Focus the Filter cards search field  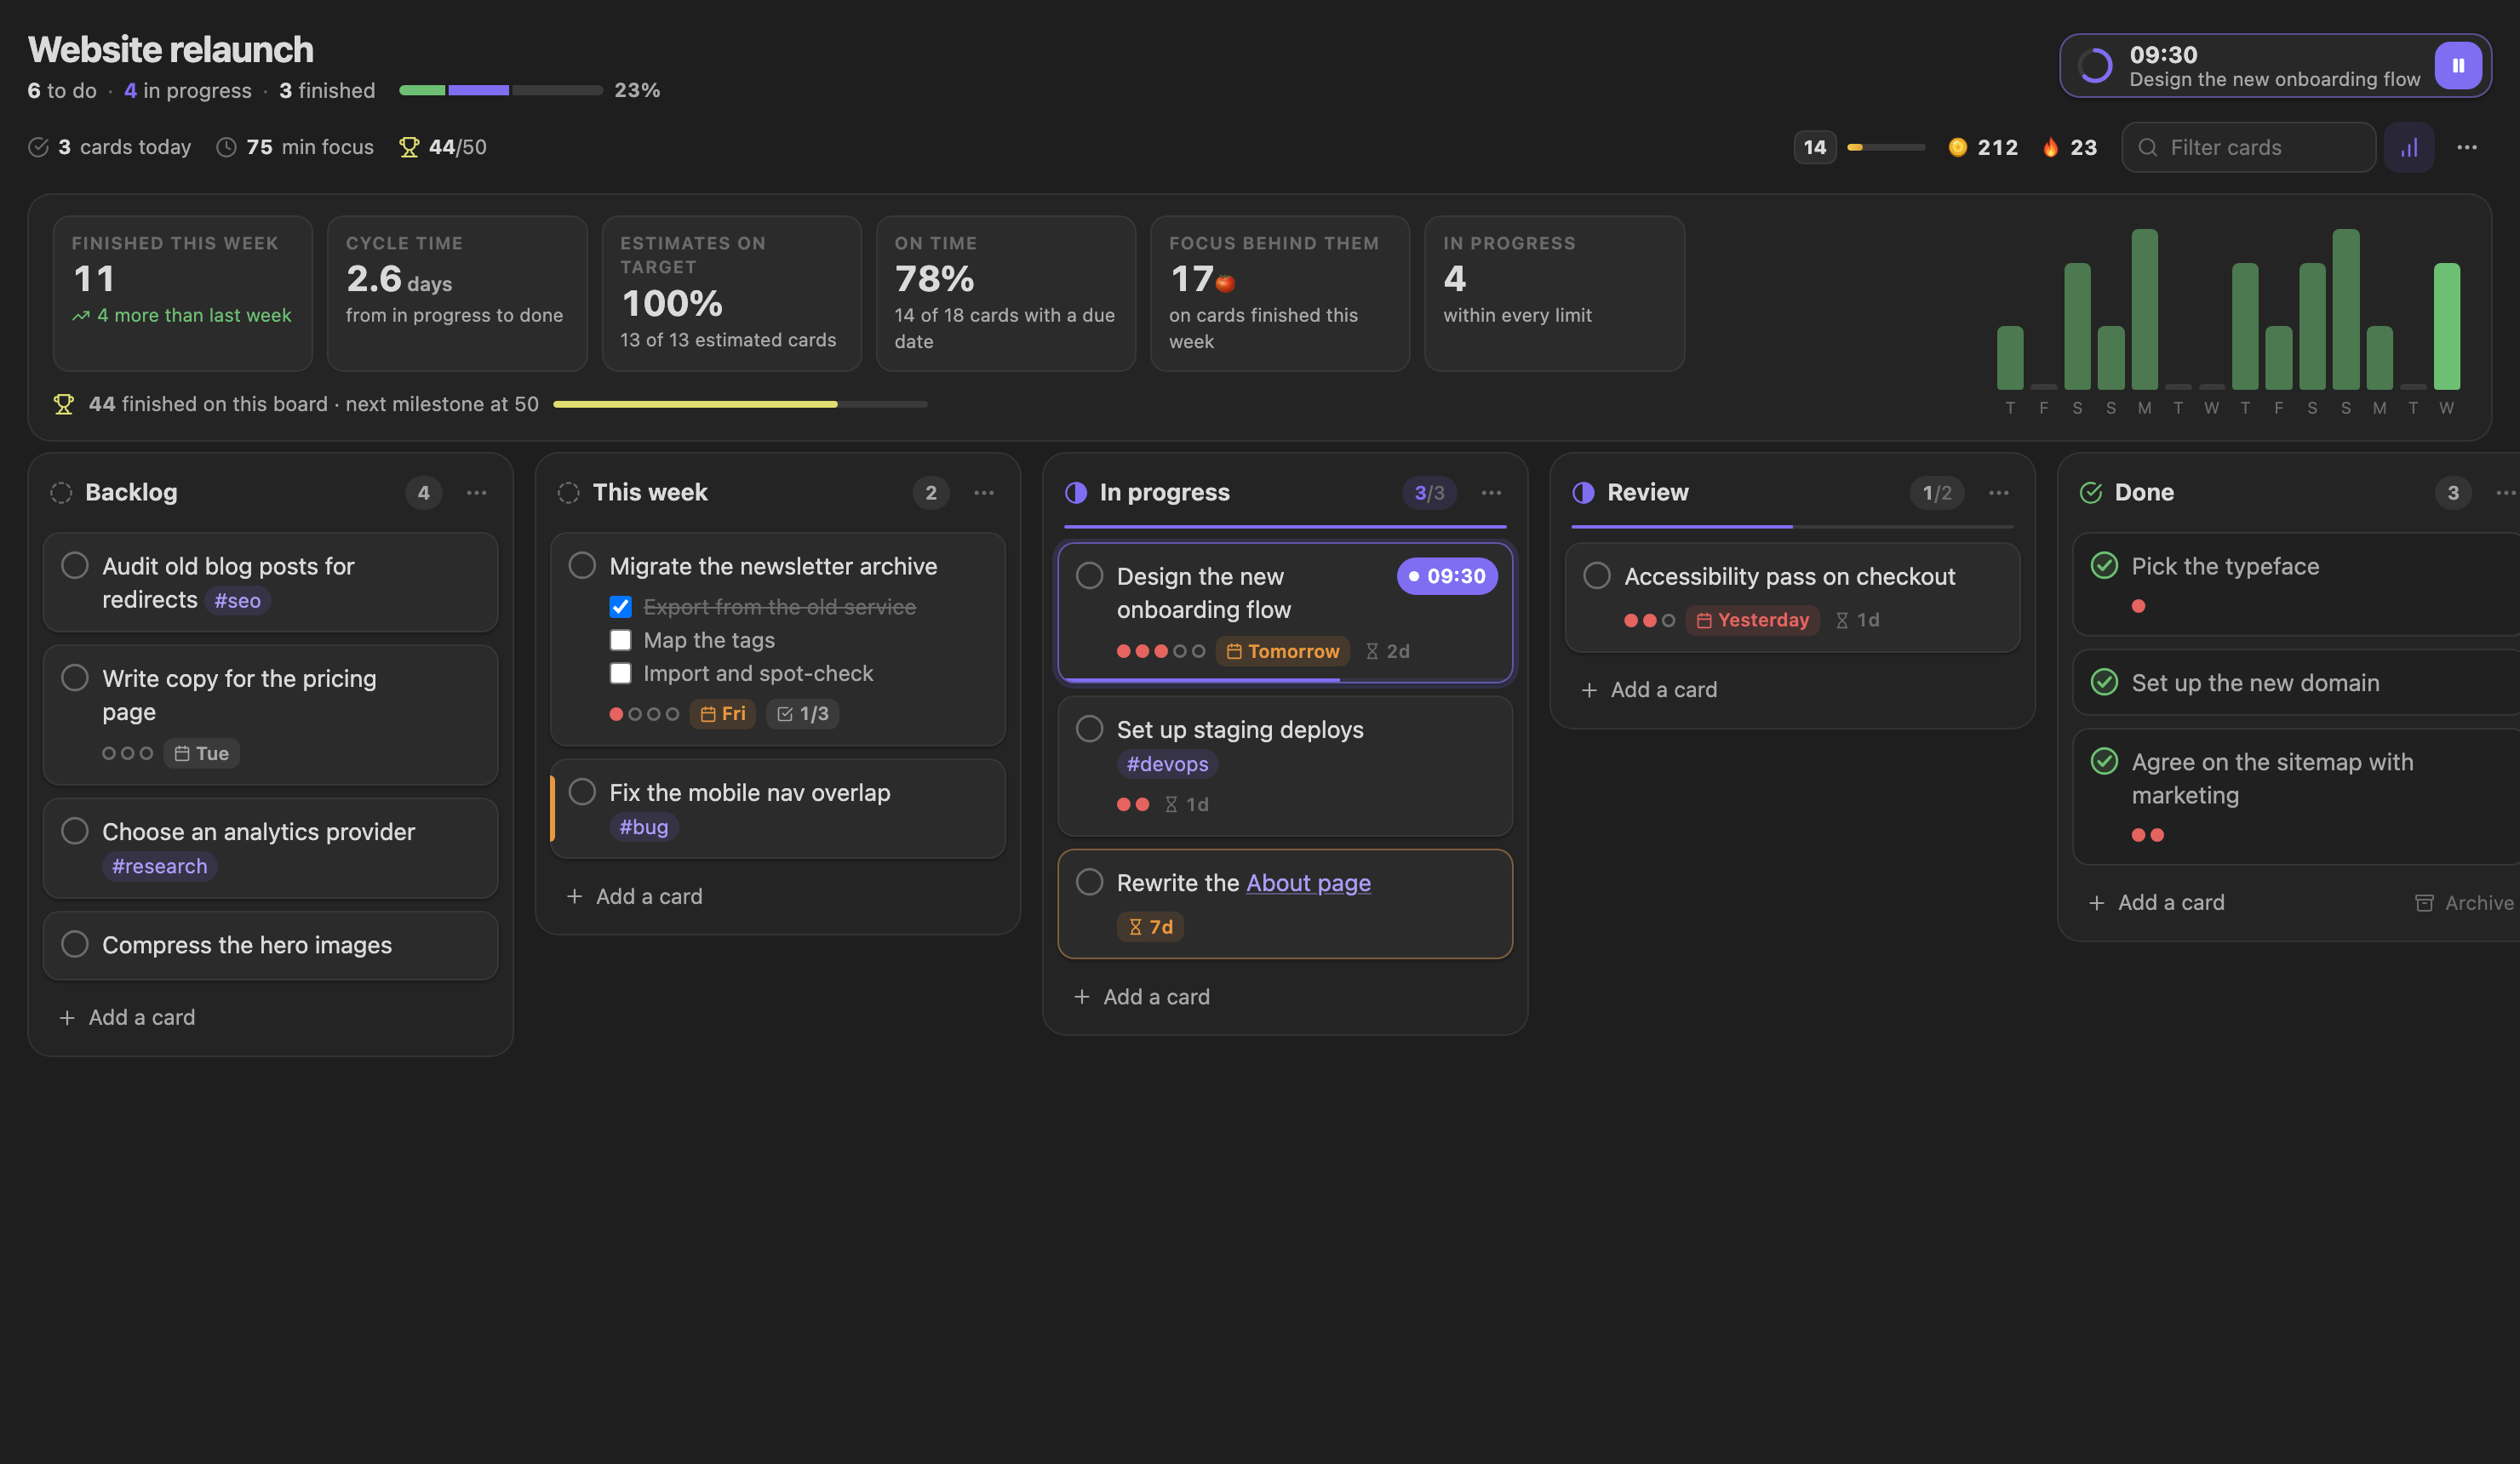click(2248, 147)
